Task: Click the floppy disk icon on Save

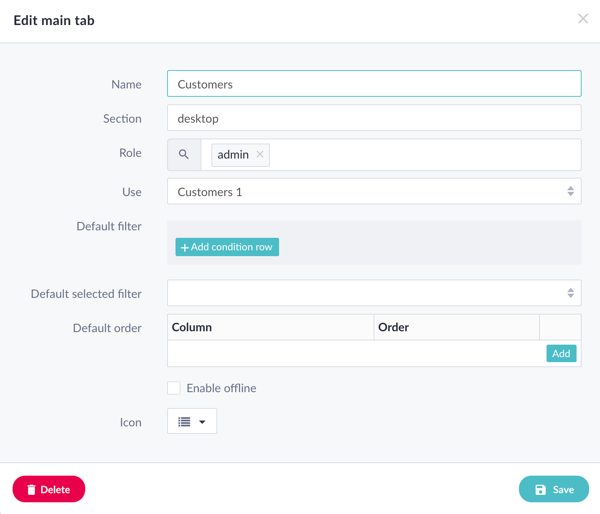Action: (540, 490)
